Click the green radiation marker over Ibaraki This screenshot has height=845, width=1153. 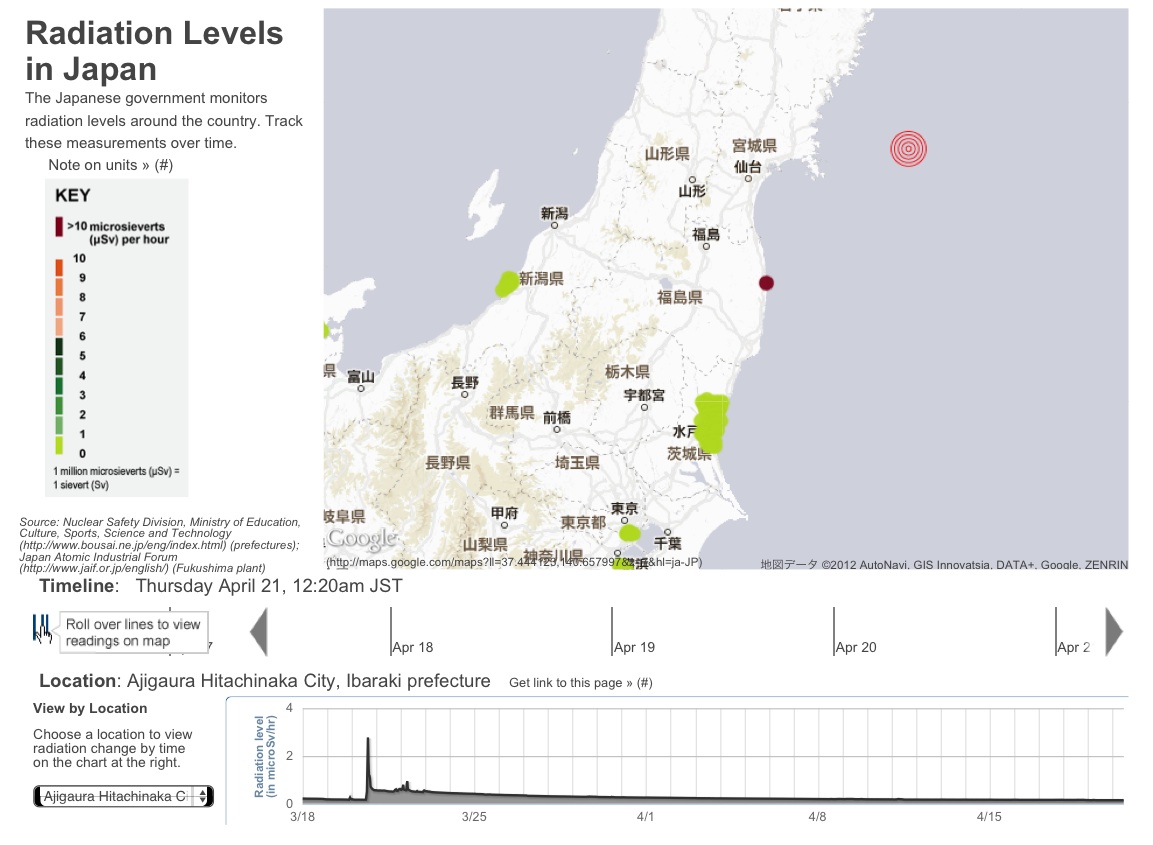coord(711,422)
